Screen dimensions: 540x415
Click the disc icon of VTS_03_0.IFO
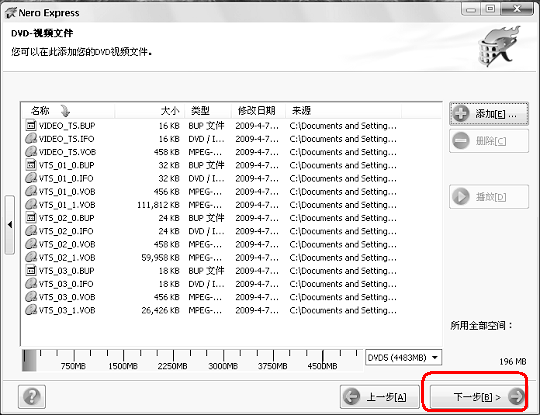31,284
